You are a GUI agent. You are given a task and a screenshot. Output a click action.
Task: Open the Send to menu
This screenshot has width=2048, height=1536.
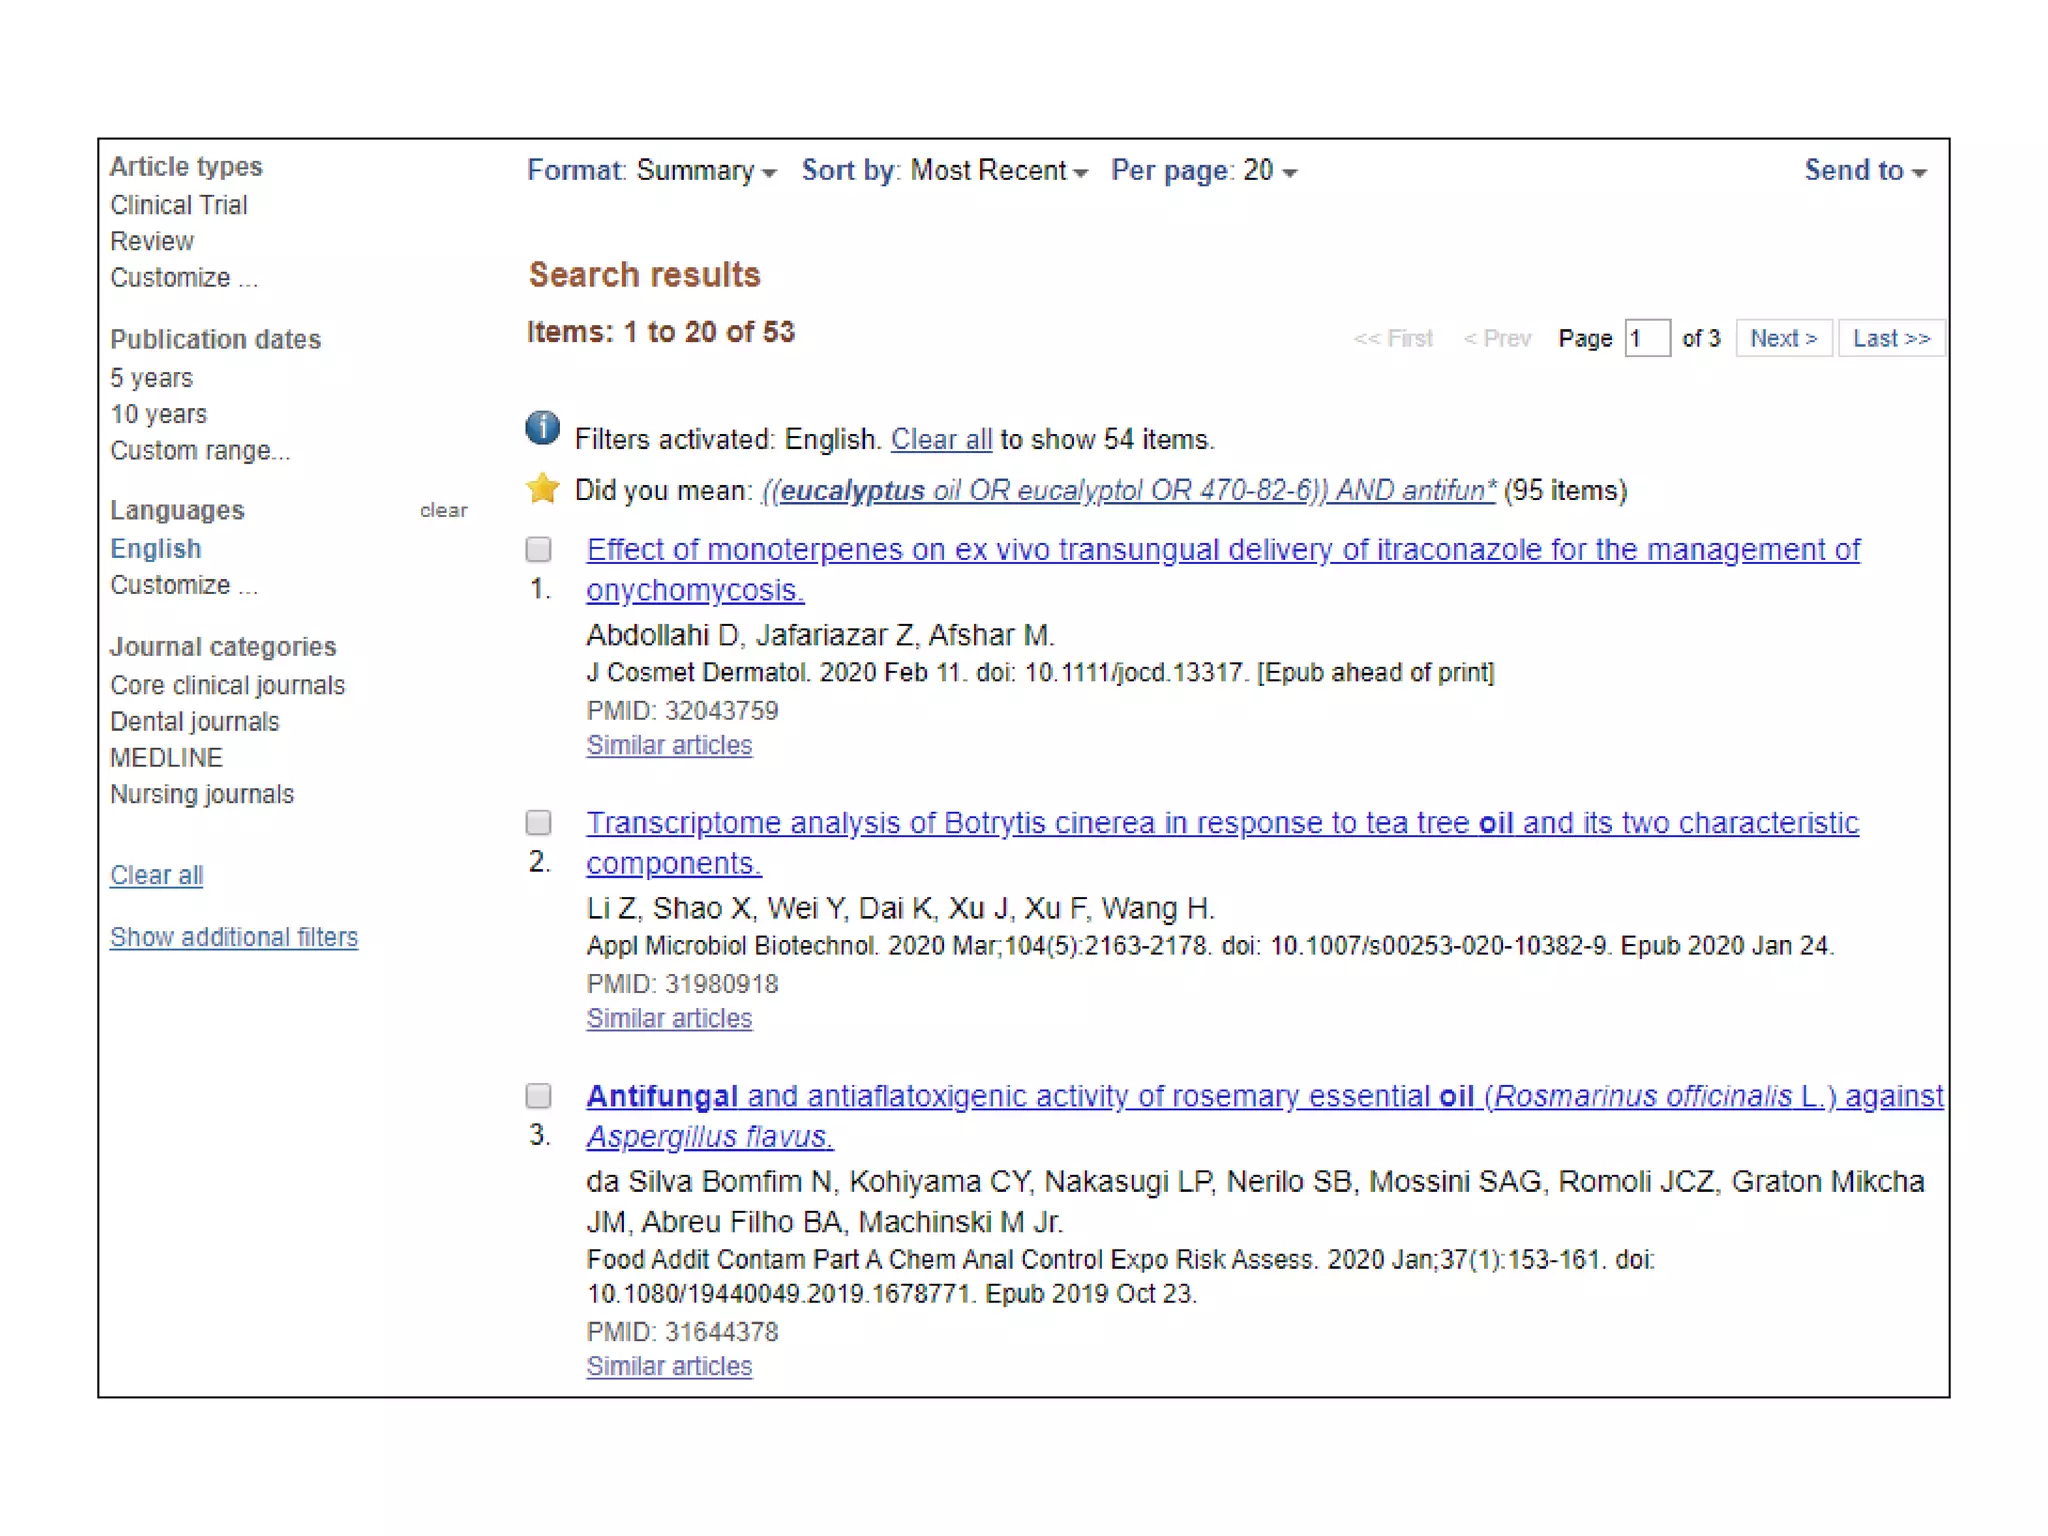coord(1864,171)
